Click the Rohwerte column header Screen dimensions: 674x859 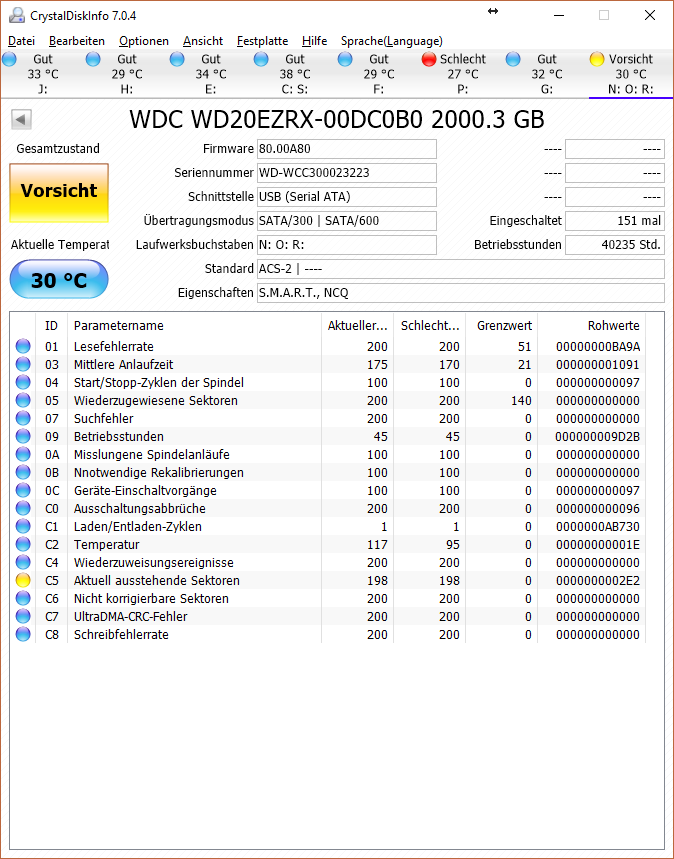pos(592,325)
